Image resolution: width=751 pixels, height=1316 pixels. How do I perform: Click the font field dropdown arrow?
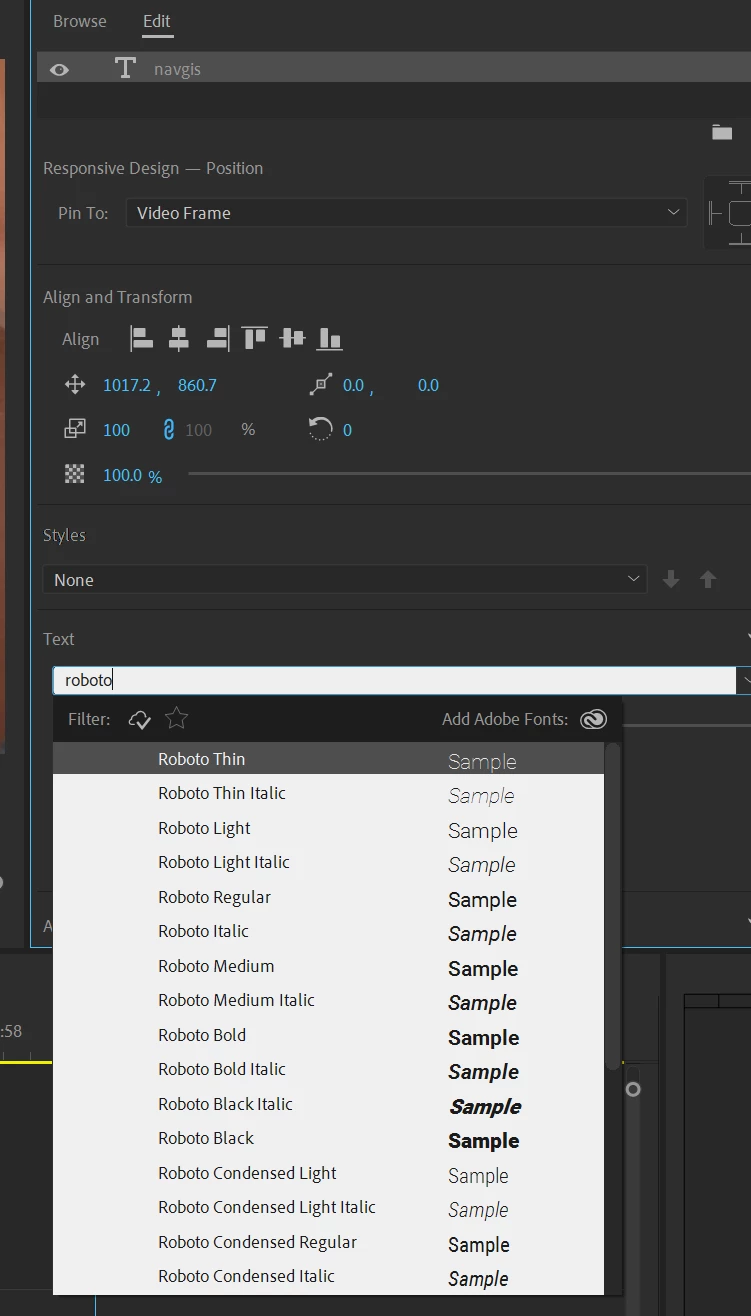click(x=744, y=680)
